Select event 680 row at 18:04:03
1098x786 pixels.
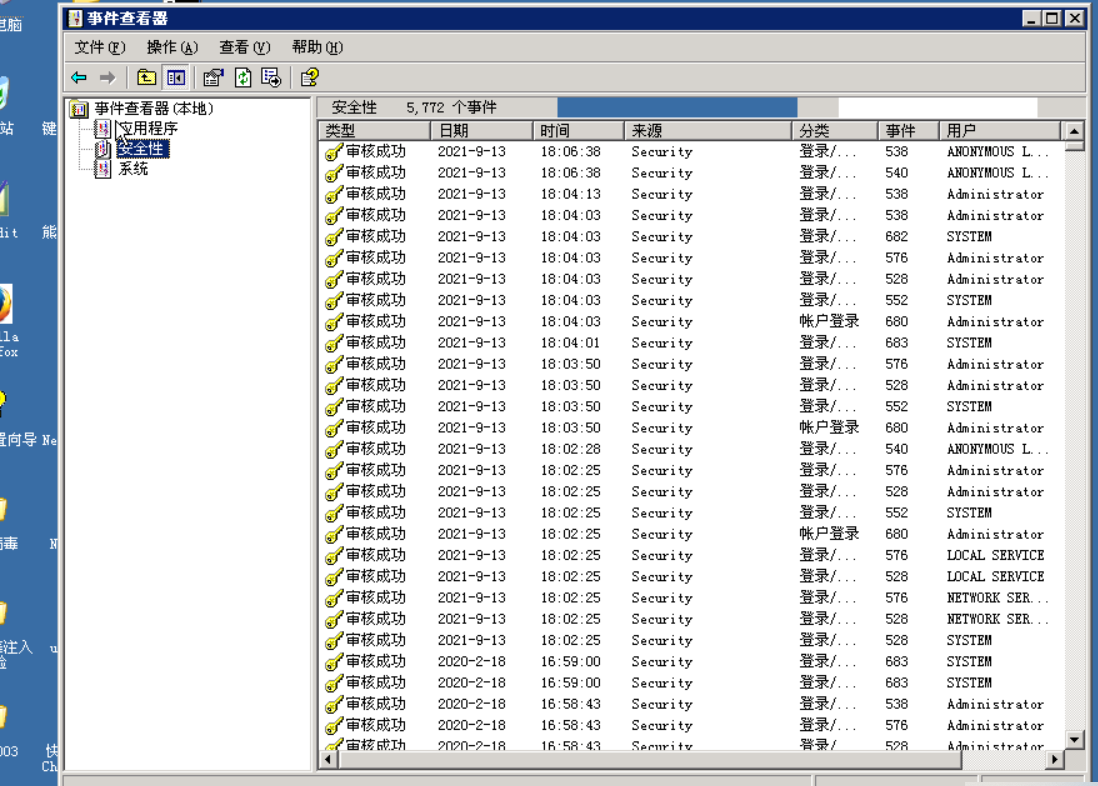pos(692,322)
